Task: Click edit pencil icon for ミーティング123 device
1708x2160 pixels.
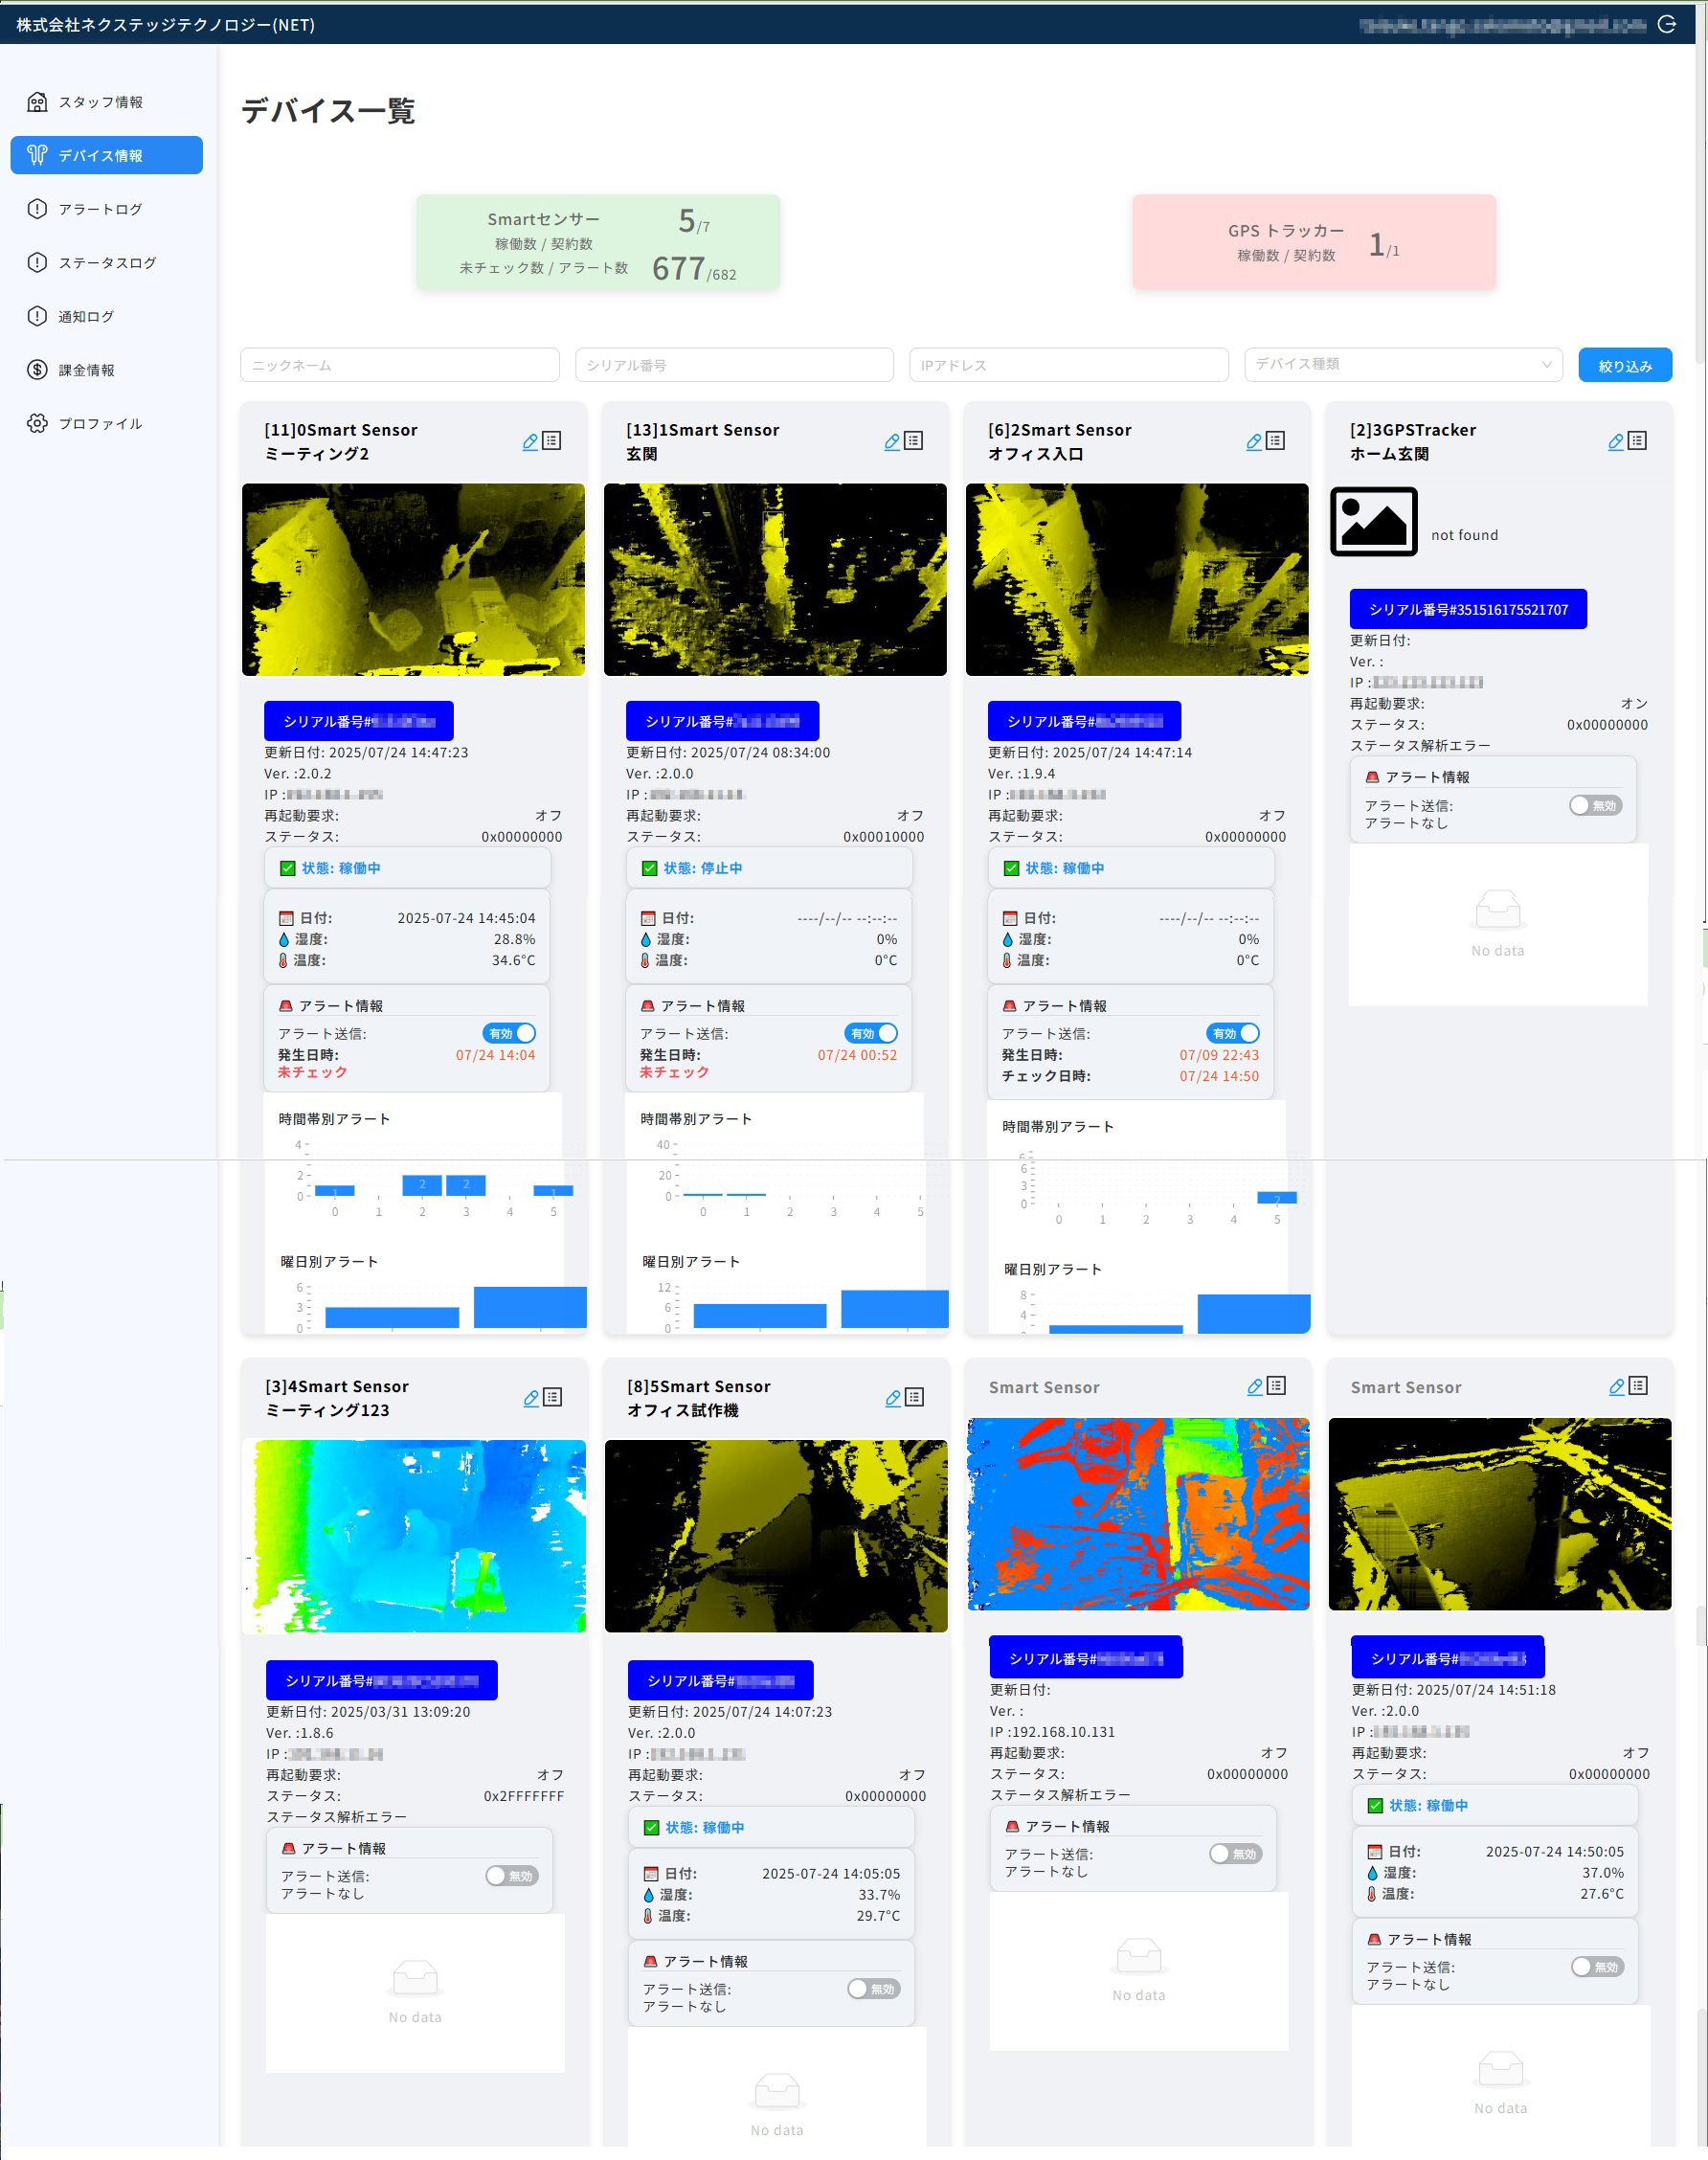Action: click(x=531, y=1398)
